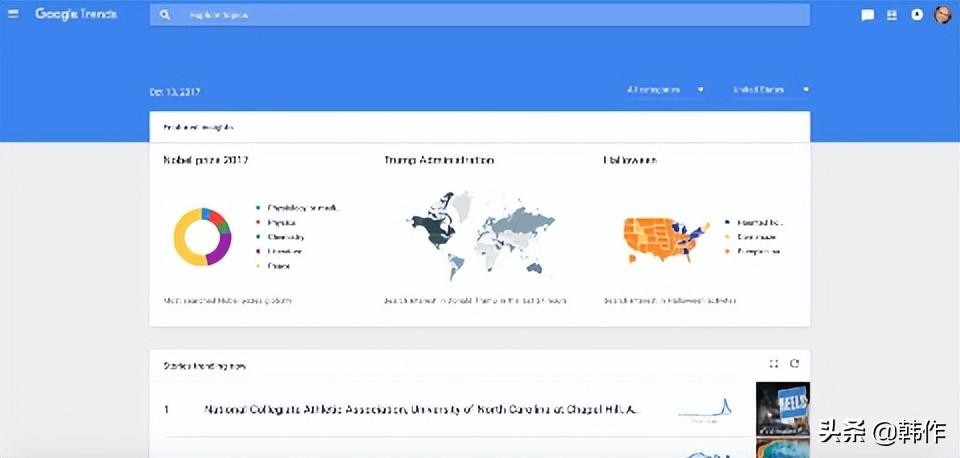Open the feedback speech-bubble icon

coord(867,15)
